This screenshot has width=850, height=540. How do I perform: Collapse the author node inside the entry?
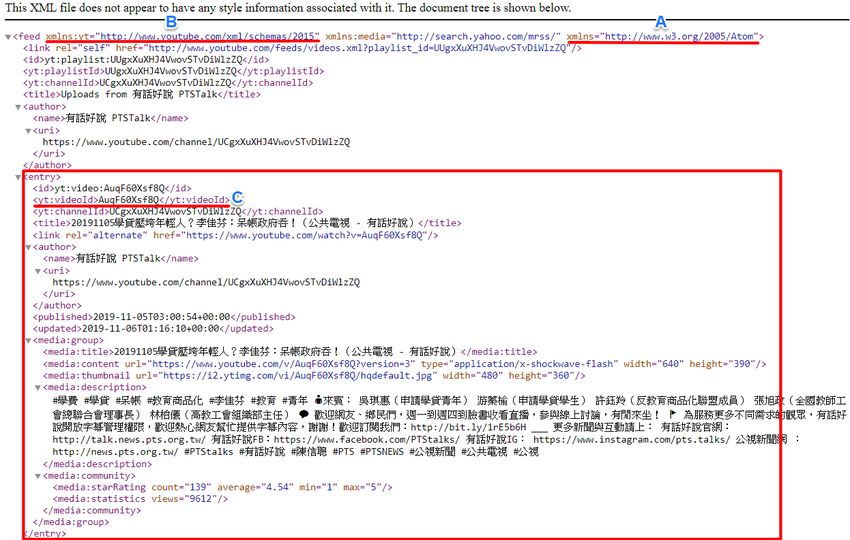[28, 247]
